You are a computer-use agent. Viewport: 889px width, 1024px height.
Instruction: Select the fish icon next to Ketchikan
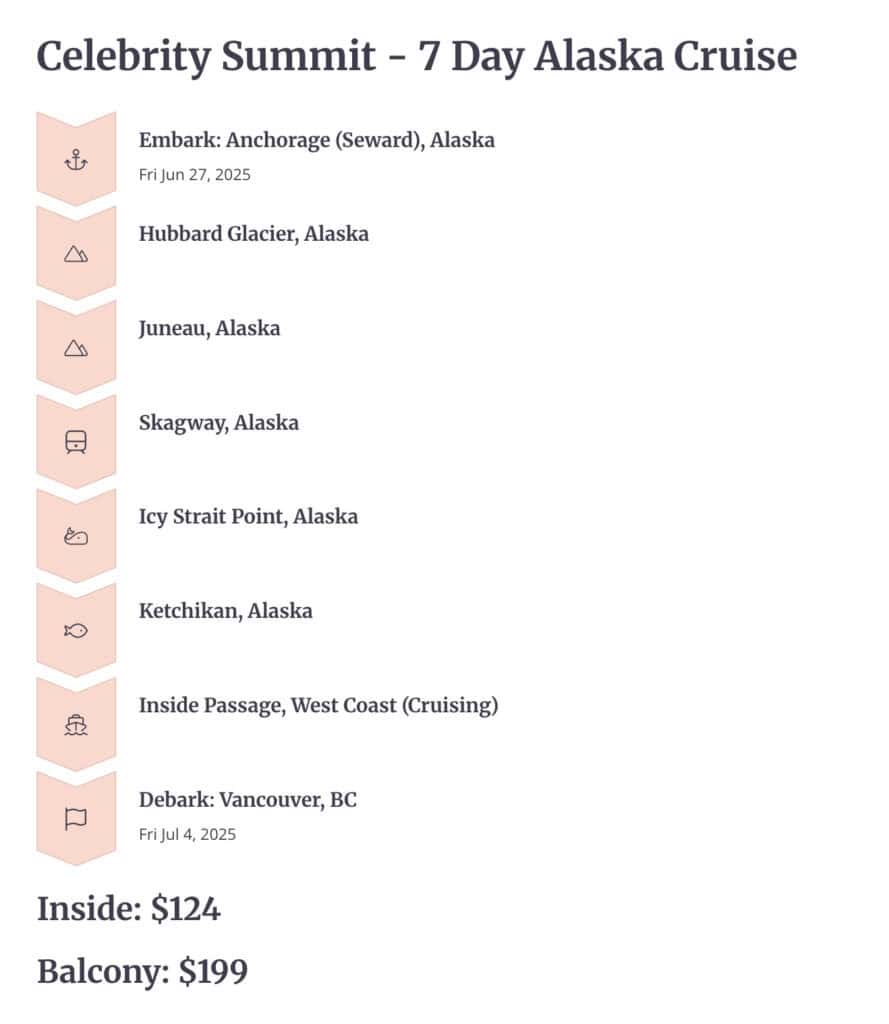[76, 631]
